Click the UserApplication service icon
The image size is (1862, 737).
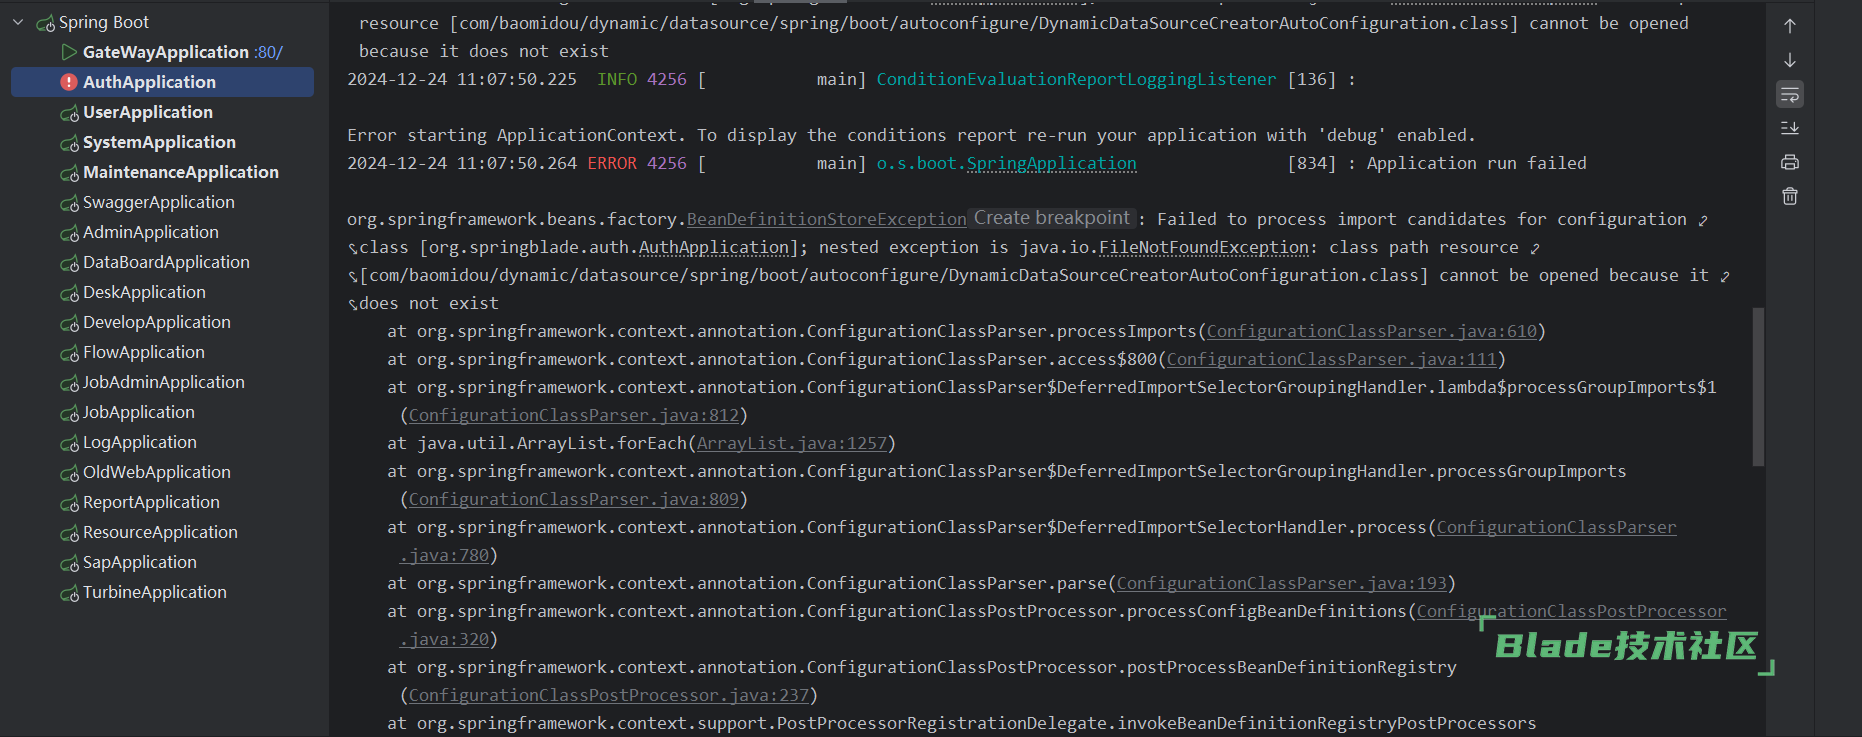[x=69, y=113]
